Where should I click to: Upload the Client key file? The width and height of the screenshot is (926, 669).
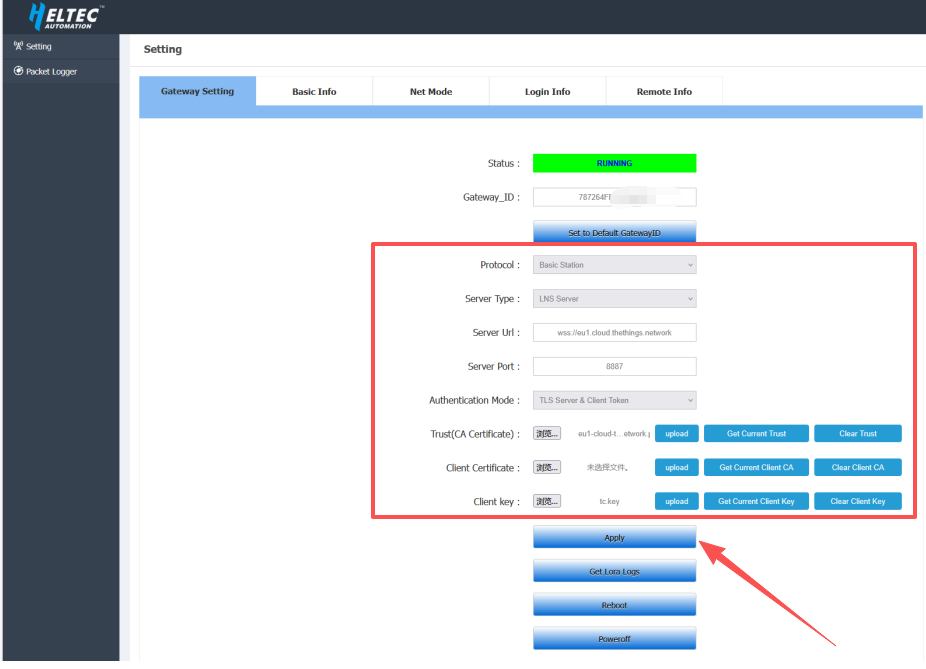(676, 501)
